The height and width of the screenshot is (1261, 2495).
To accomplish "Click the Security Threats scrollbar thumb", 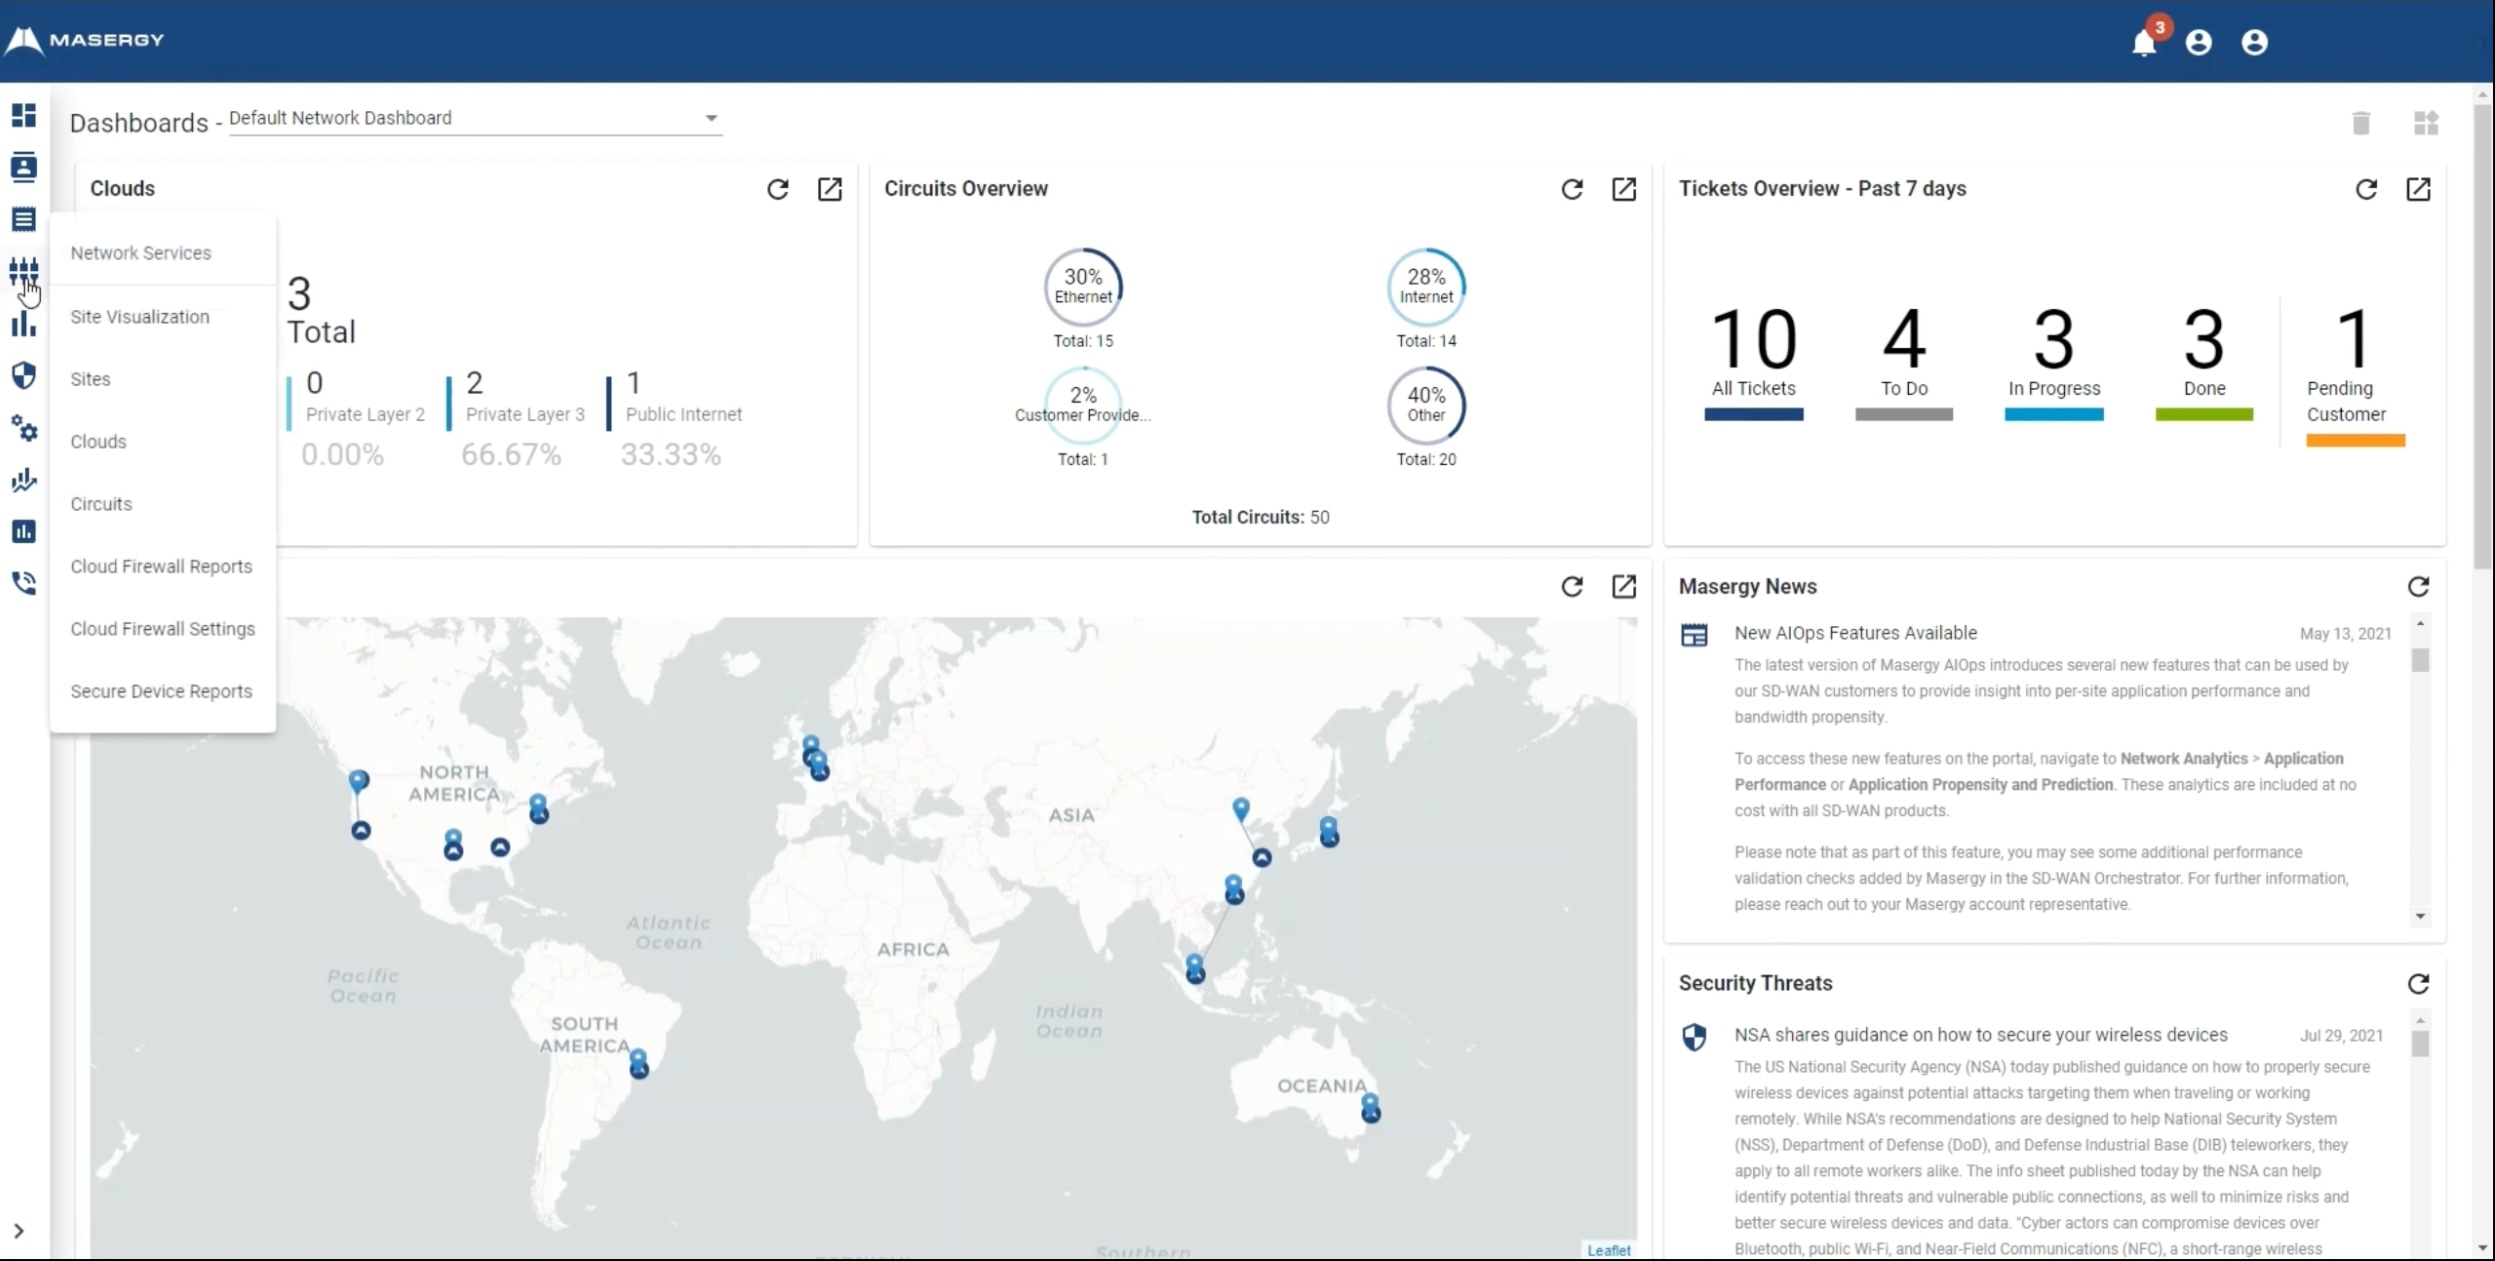I will 2420,1044.
